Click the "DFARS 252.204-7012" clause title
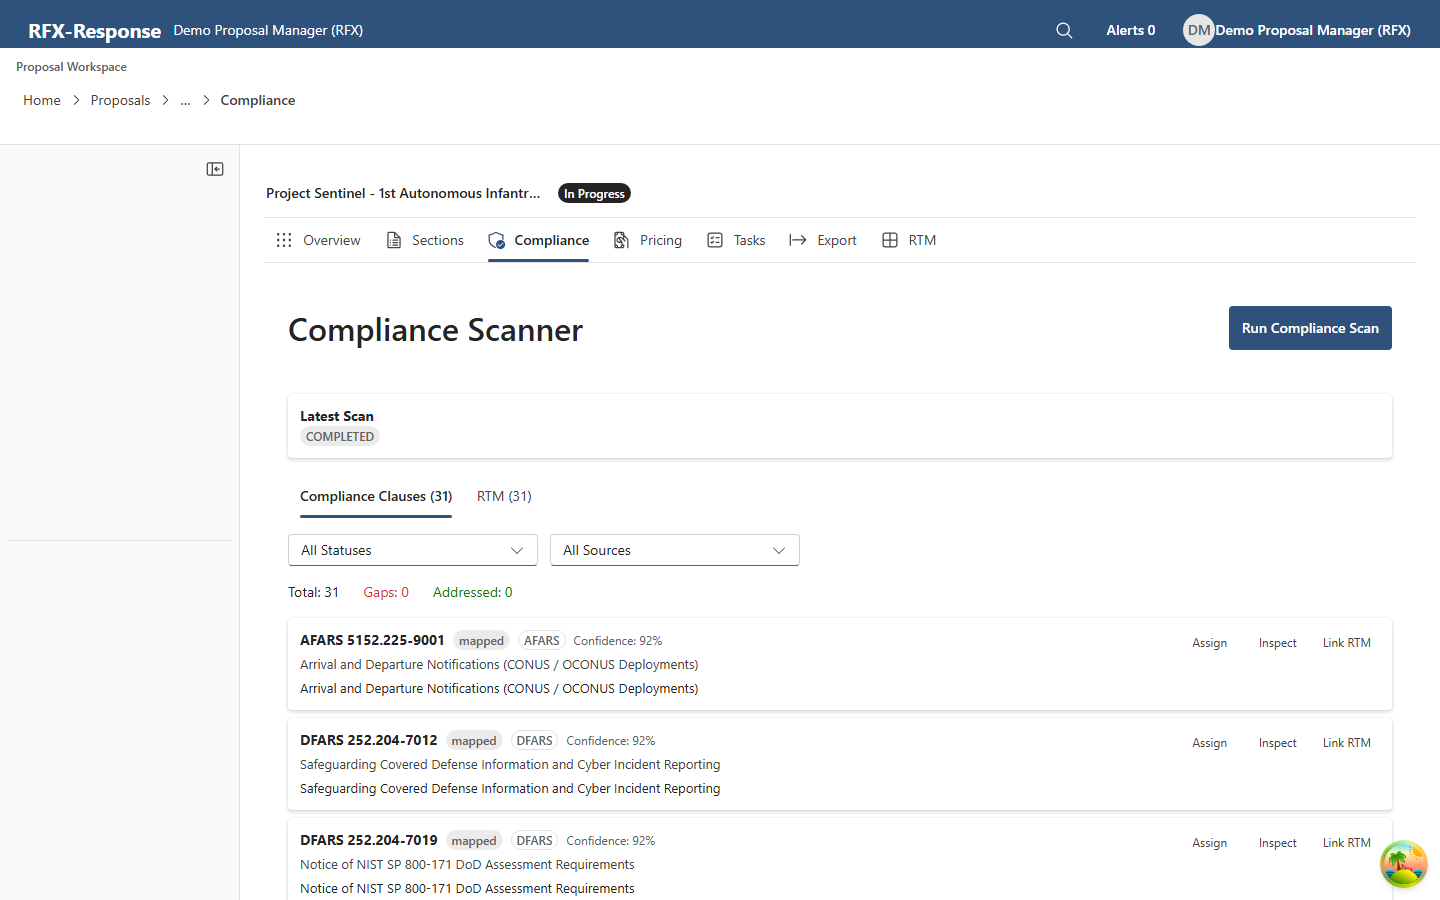1440x900 pixels. pyautogui.click(x=369, y=740)
